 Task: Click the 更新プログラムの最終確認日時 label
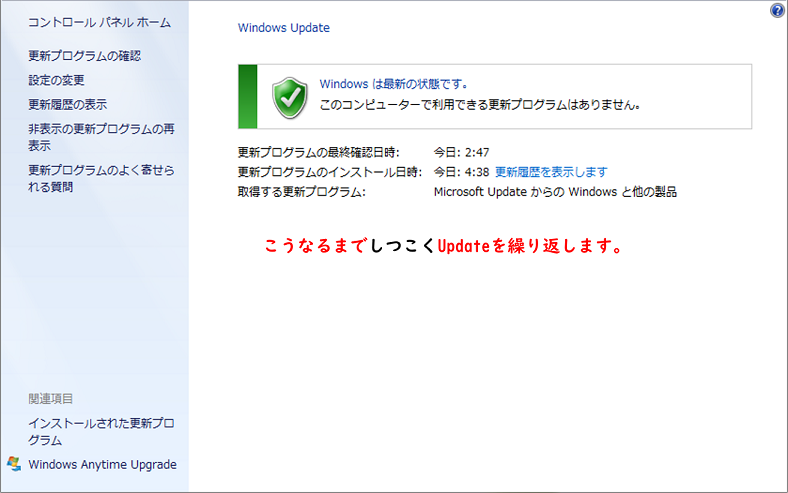[319, 152]
